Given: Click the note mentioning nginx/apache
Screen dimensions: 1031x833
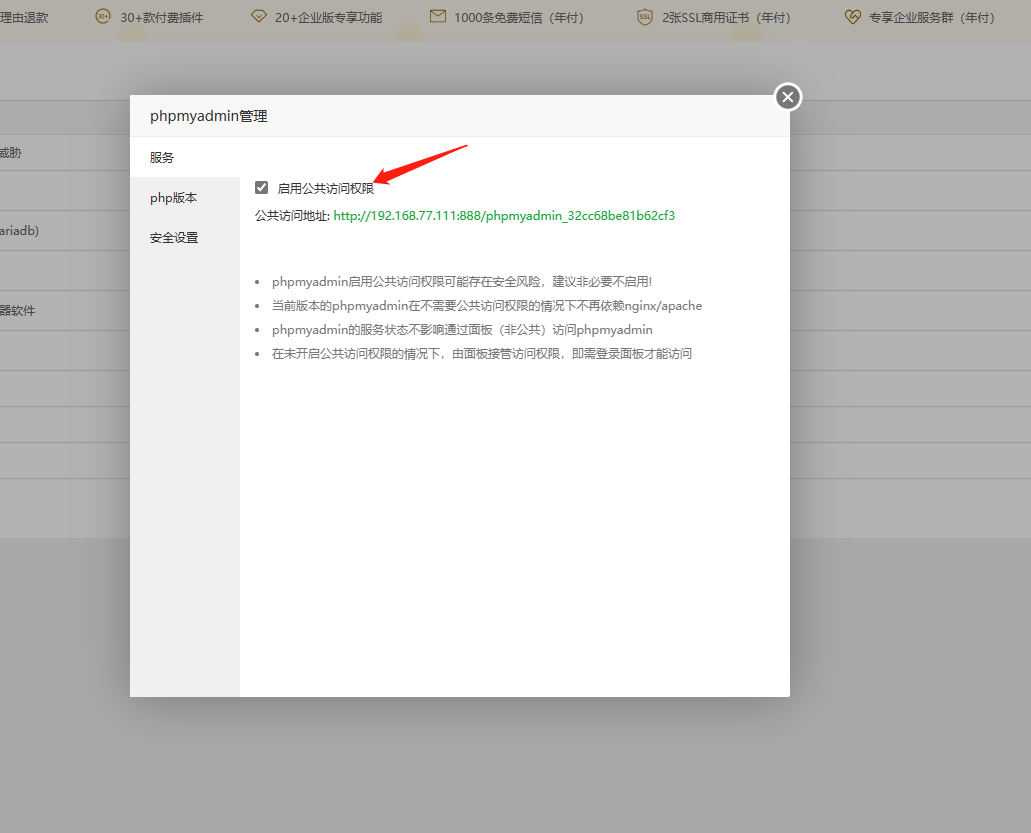Looking at the screenshot, I should pyautogui.click(x=487, y=306).
